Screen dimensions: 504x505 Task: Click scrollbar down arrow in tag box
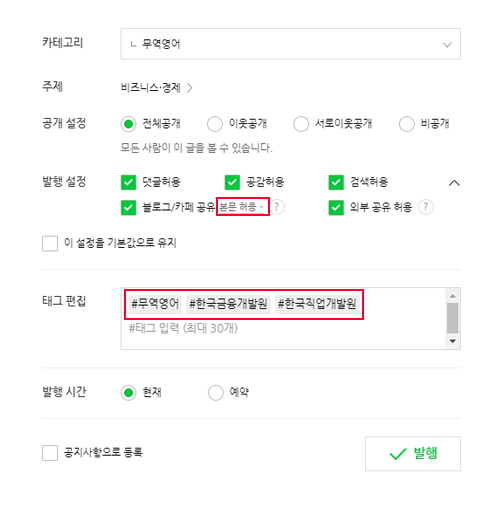pyautogui.click(x=453, y=341)
